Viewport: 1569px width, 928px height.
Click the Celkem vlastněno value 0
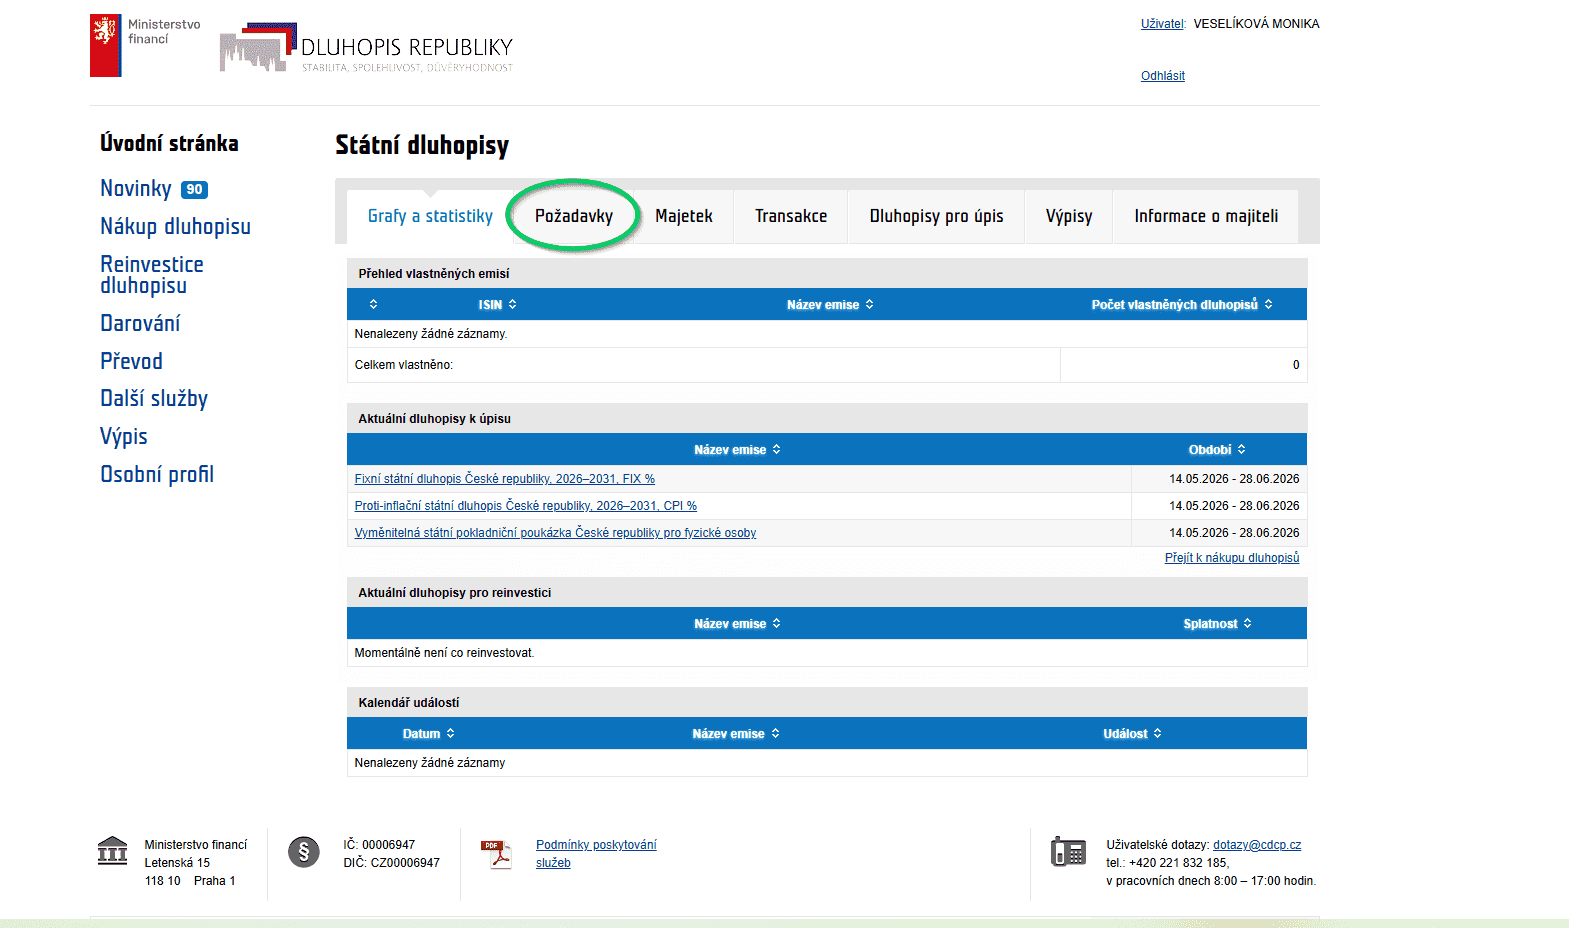pos(1296,365)
